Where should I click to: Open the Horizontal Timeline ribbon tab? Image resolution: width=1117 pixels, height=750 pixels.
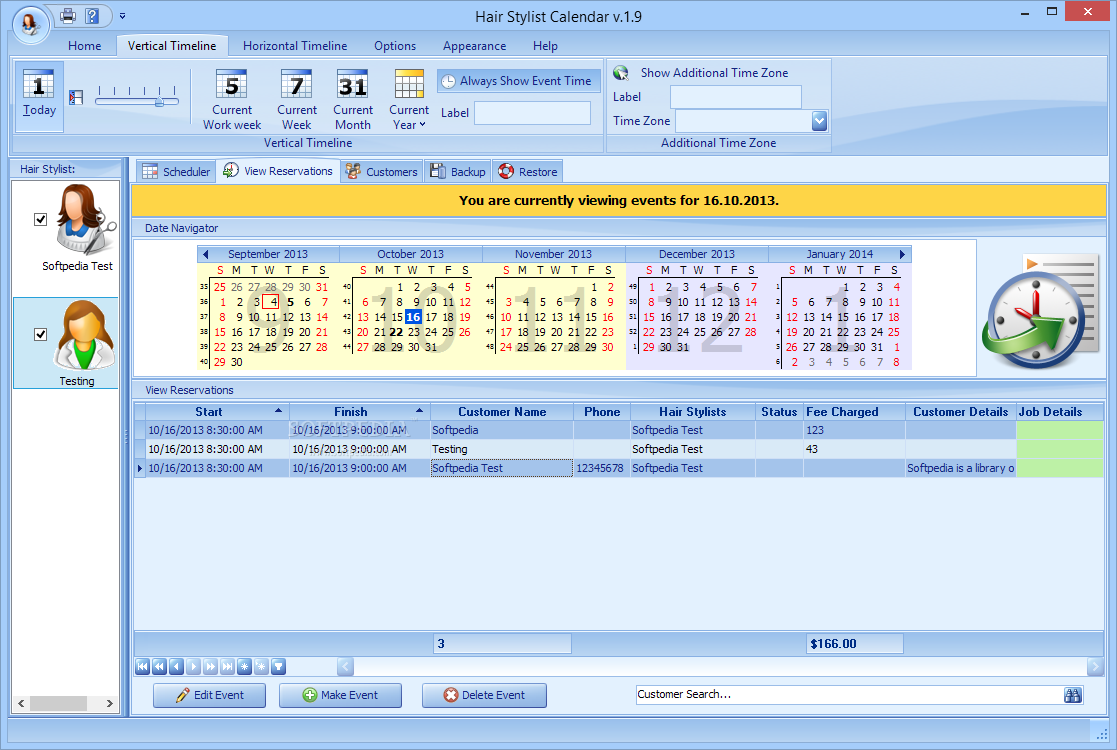click(x=295, y=46)
